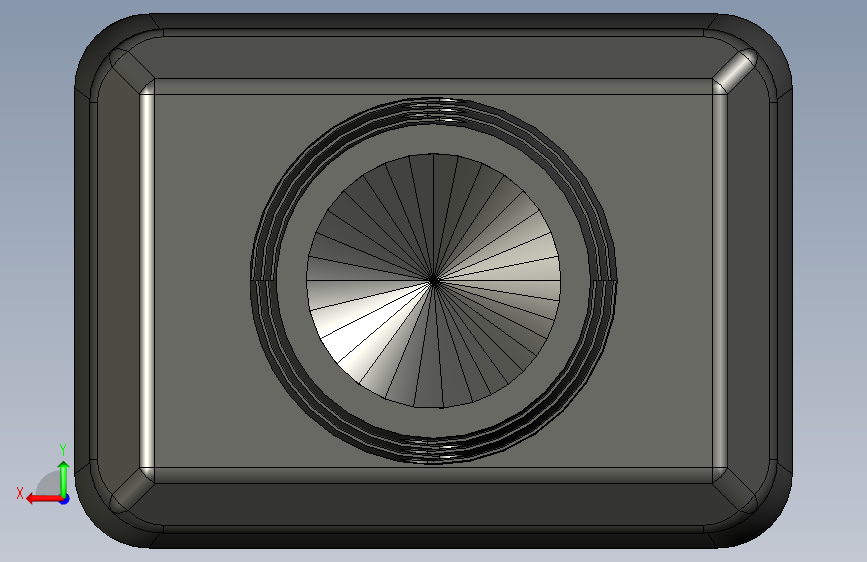Click the green 'Y' label of the triad
This screenshot has width=867, height=562.
(x=63, y=449)
